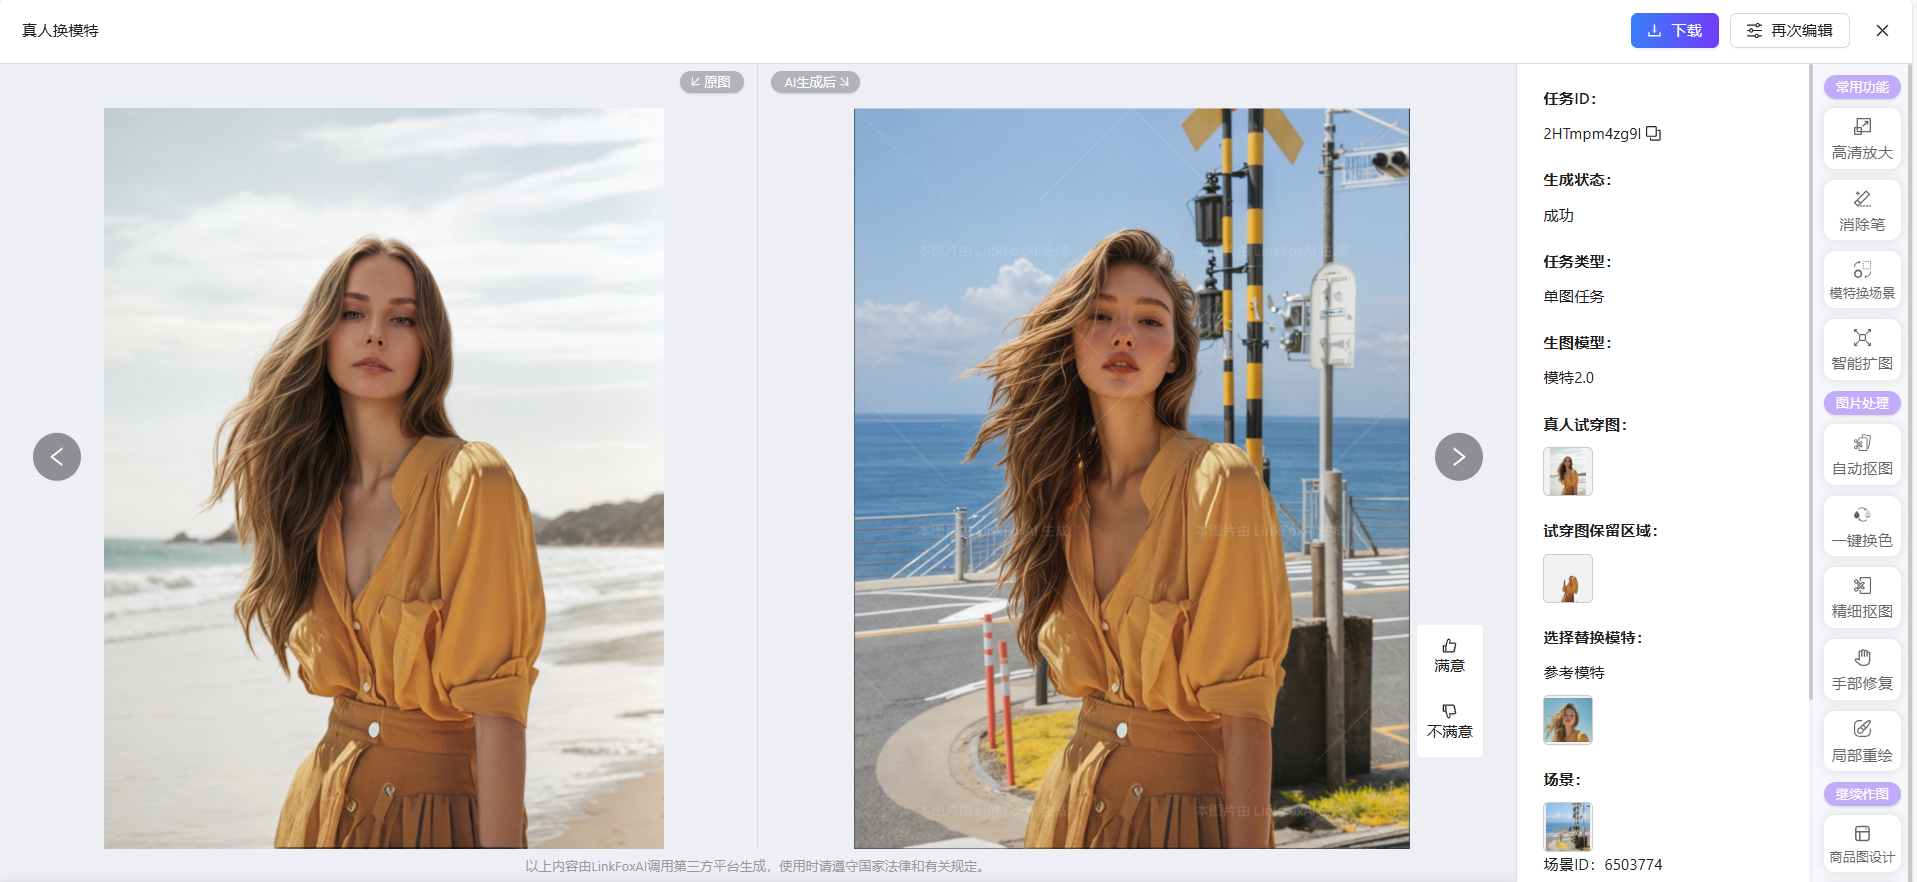The height and width of the screenshot is (882, 1917).
Task: Open the 精细抠图 fine cutout tool
Action: click(x=1862, y=598)
